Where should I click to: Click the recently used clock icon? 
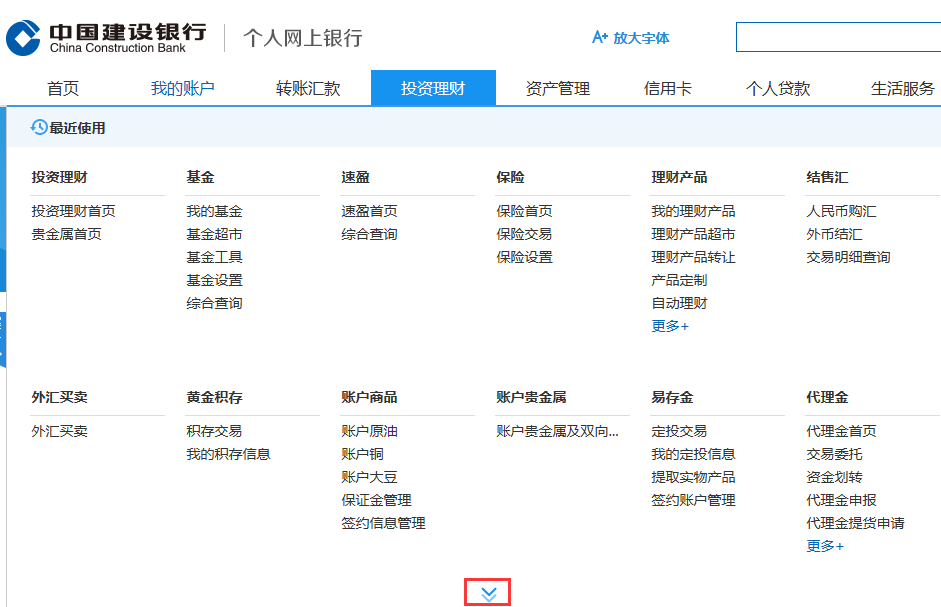coord(39,127)
